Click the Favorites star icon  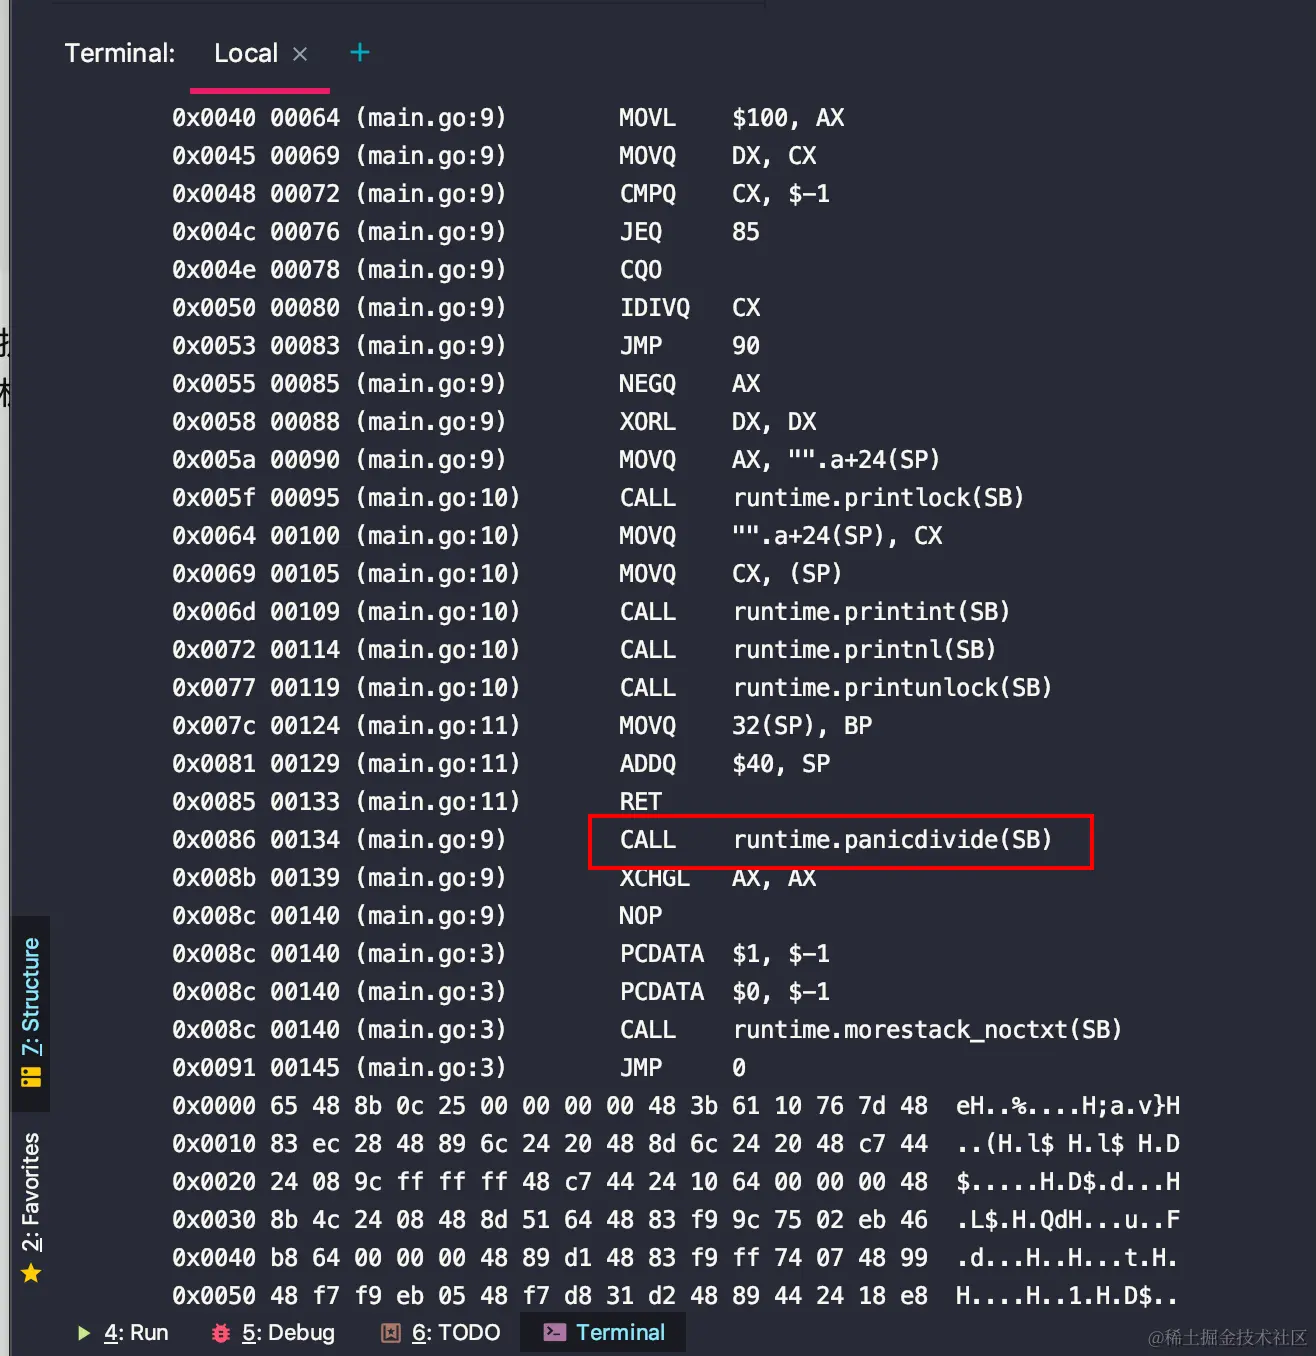(31, 1273)
